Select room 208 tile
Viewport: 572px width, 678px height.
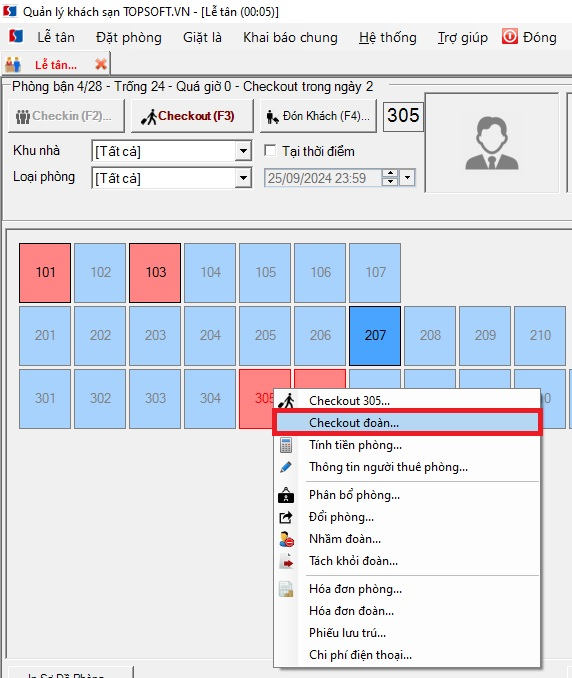point(430,336)
